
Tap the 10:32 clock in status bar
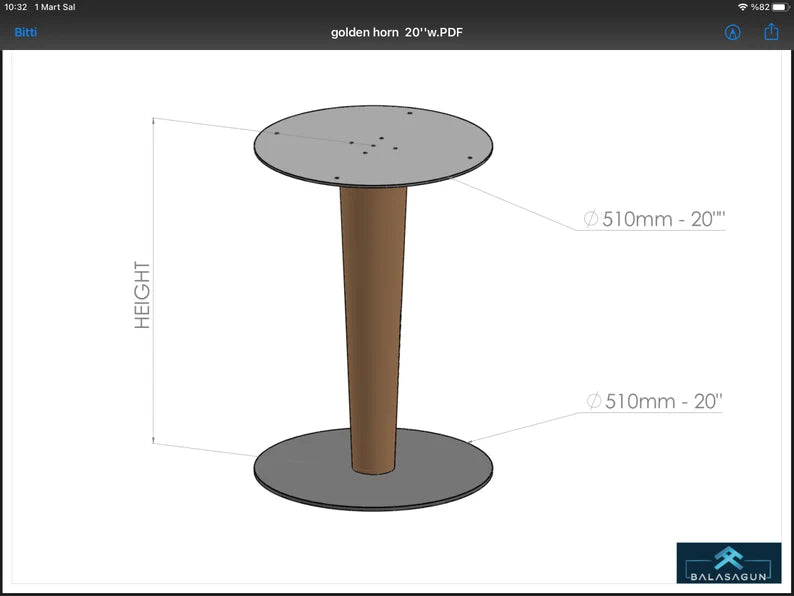pos(16,7)
